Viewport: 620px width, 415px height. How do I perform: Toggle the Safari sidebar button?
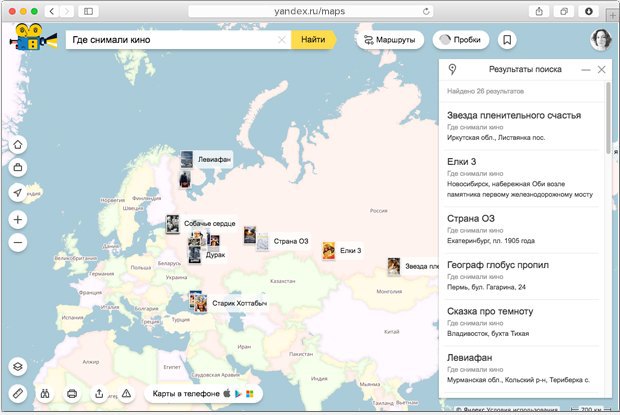(x=89, y=11)
